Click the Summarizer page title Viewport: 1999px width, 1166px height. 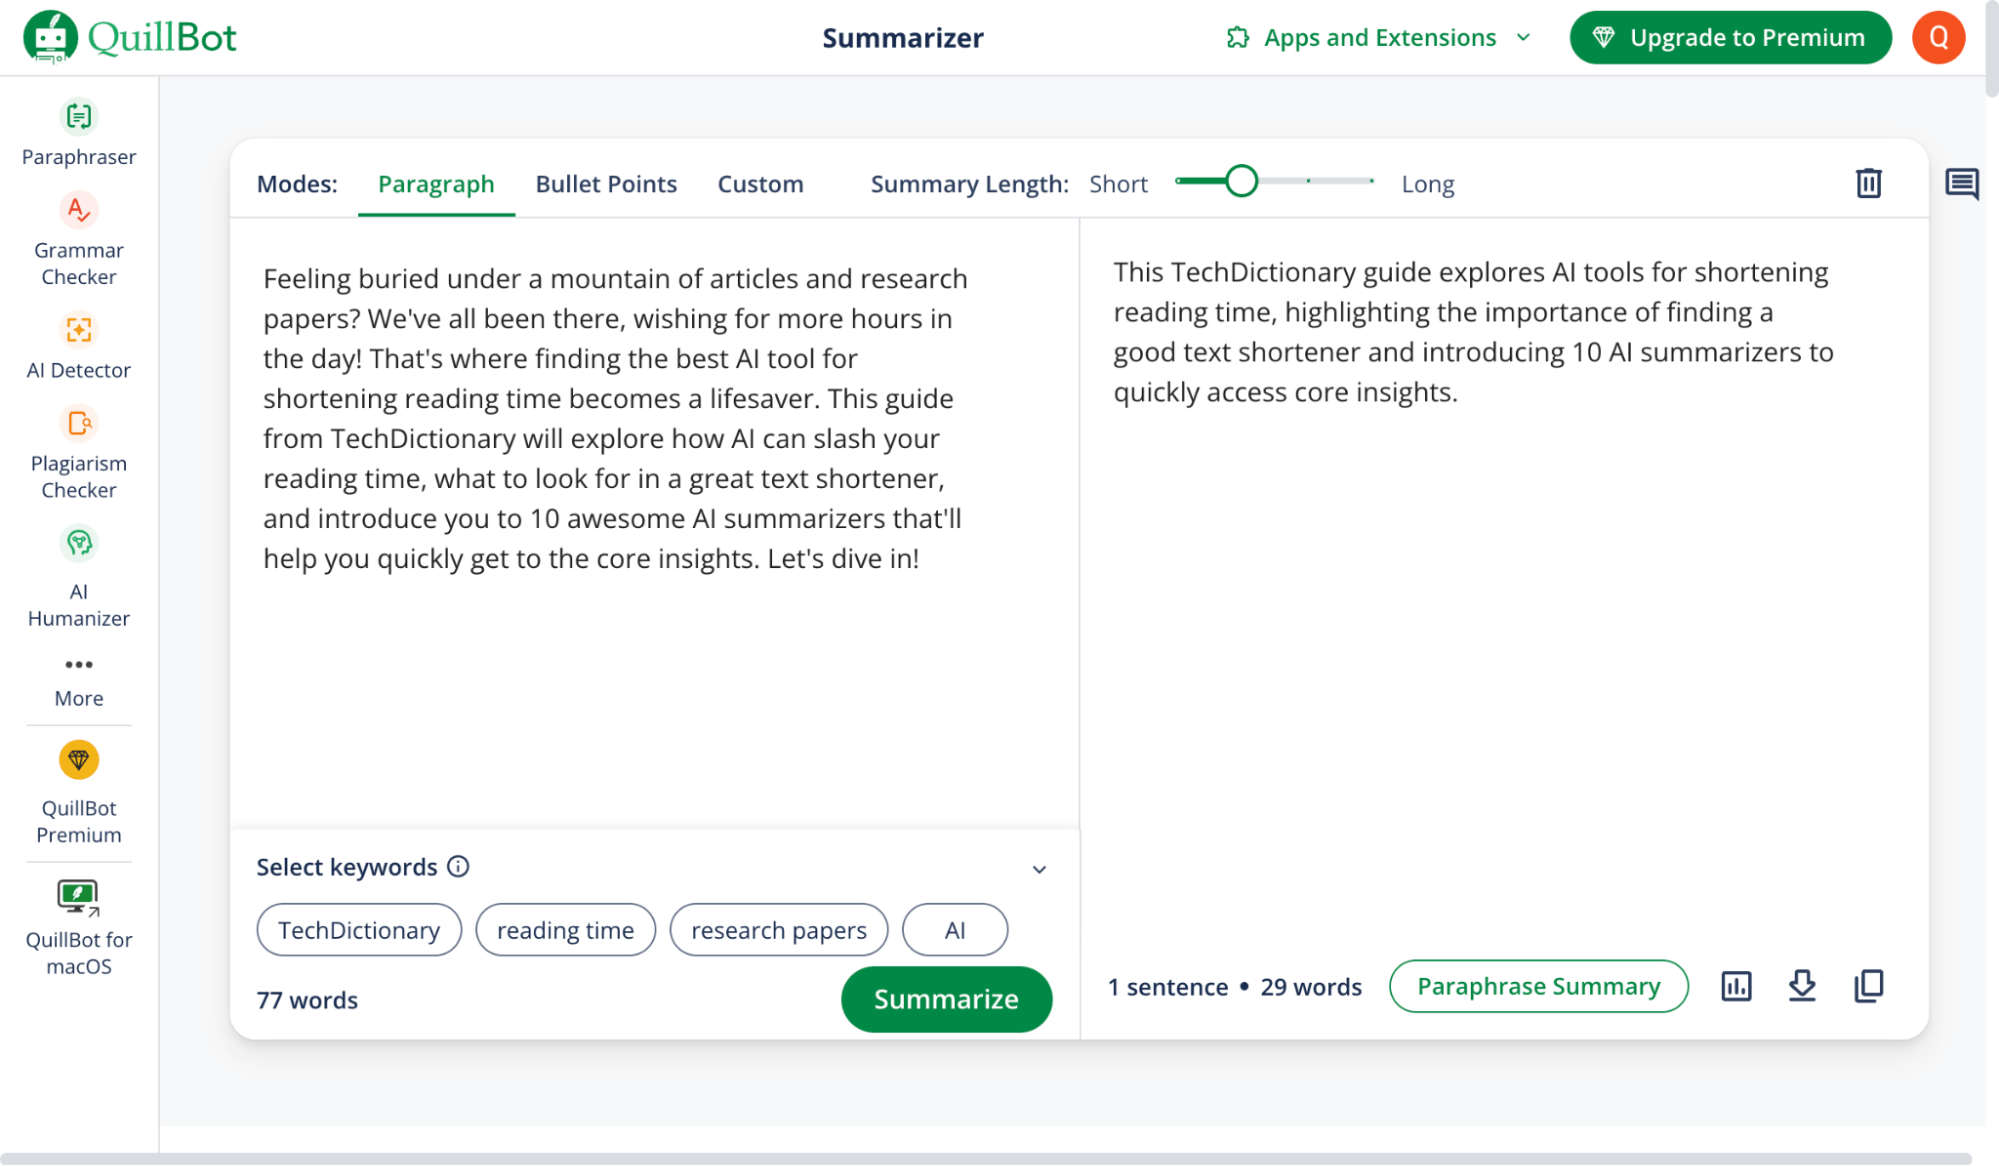pyautogui.click(x=902, y=38)
